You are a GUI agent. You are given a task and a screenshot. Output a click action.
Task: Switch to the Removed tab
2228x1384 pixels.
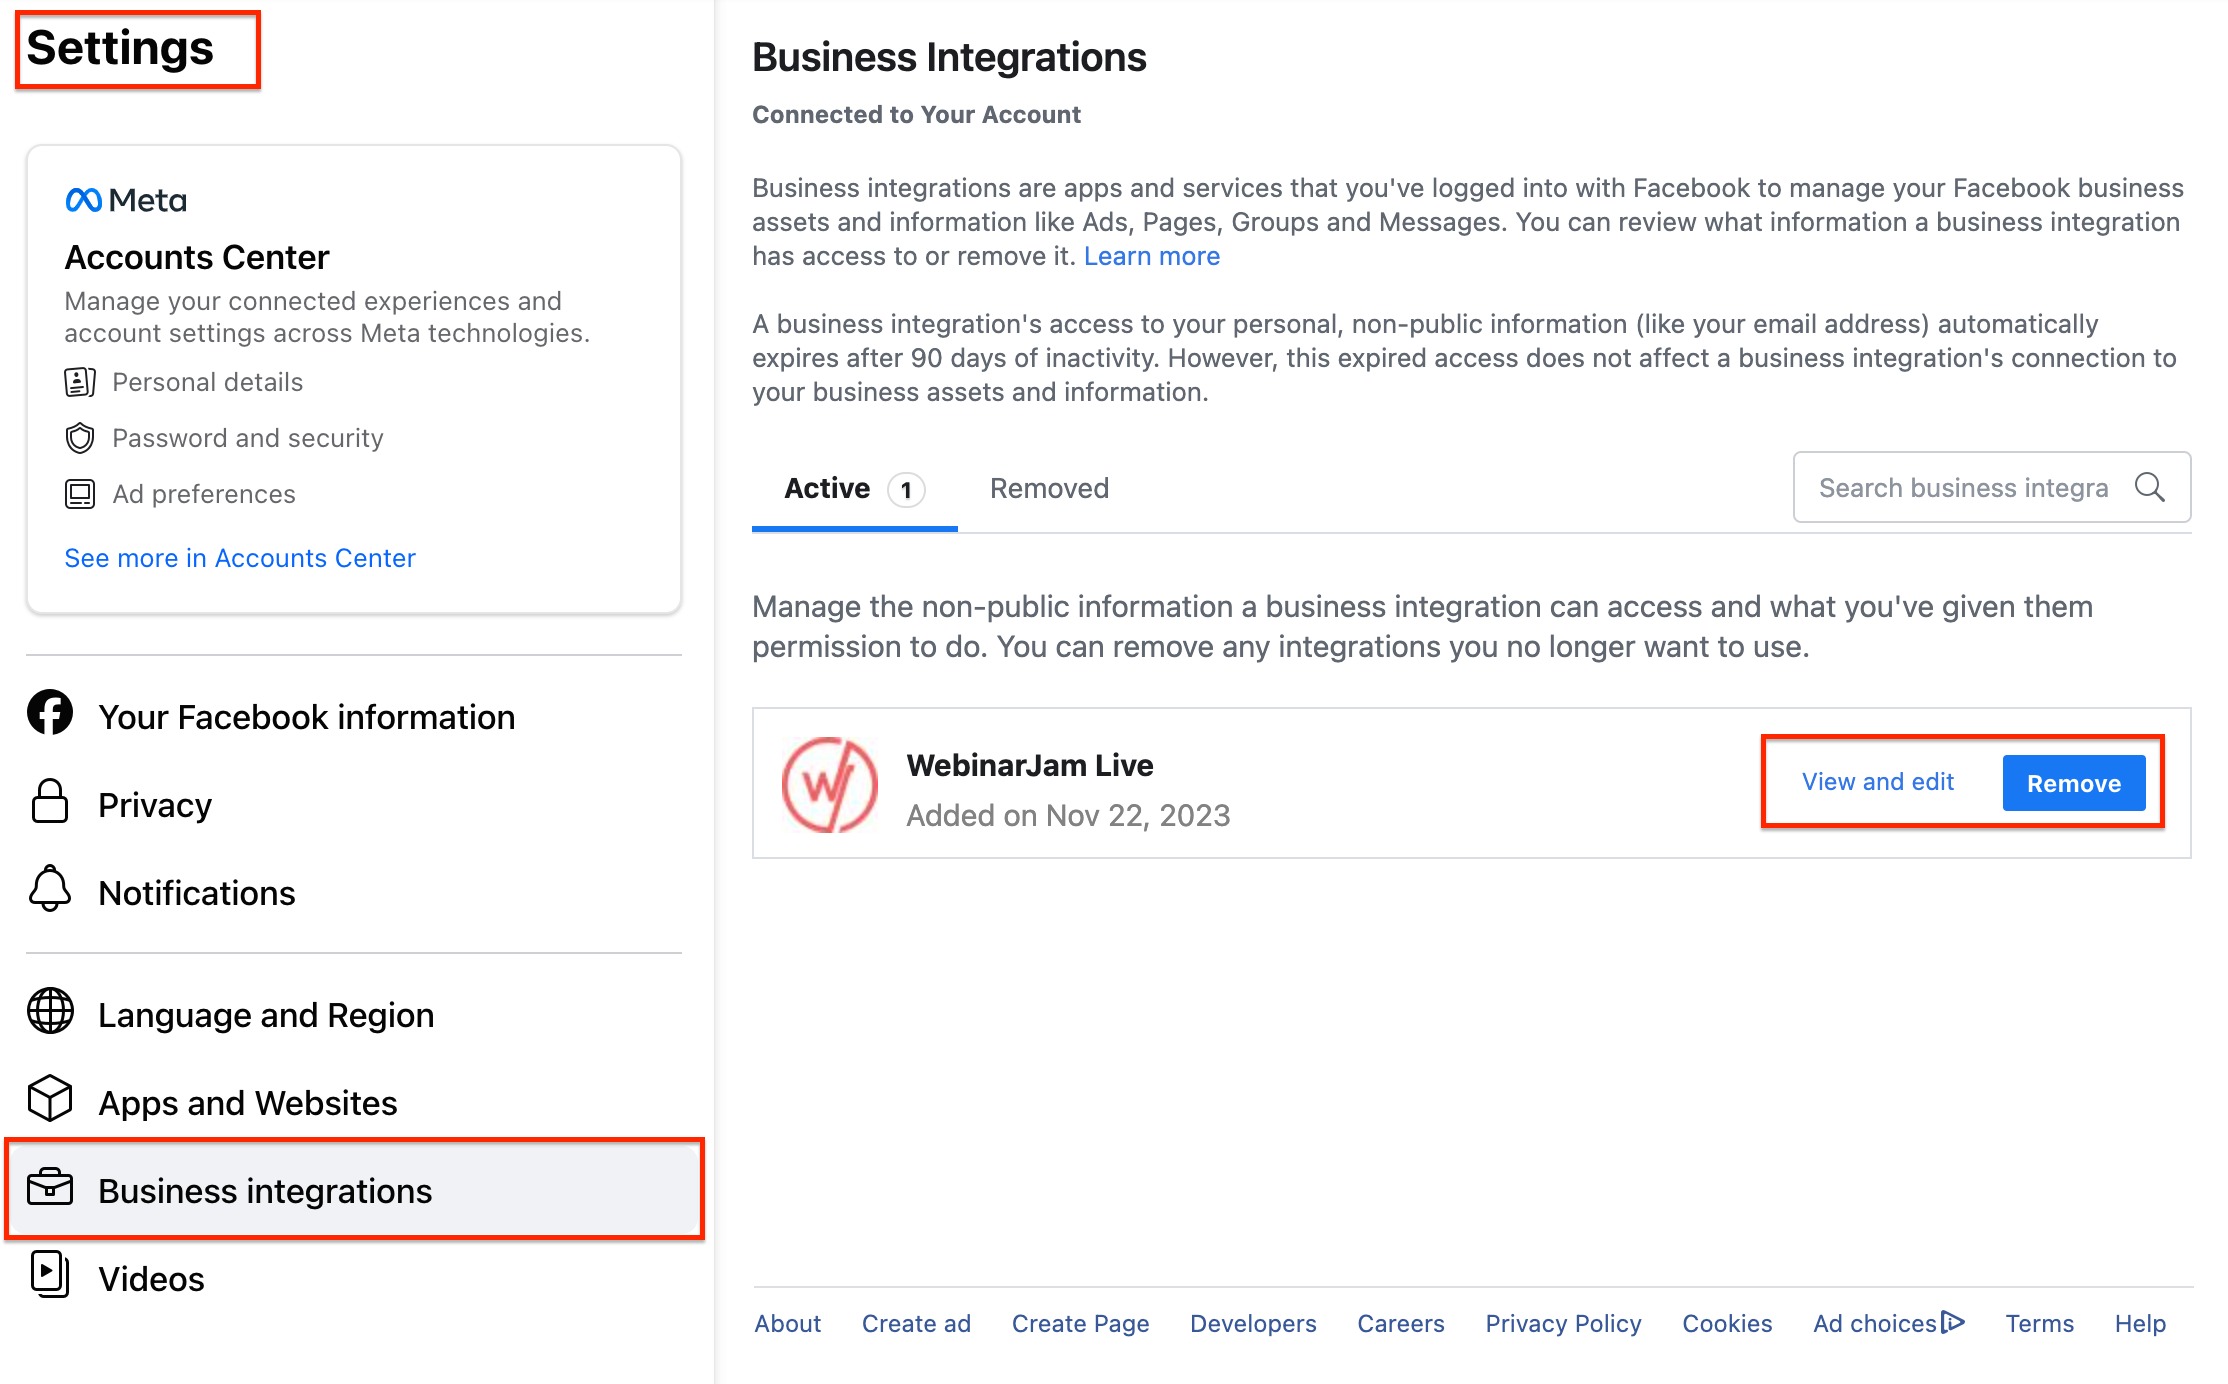coord(1048,488)
